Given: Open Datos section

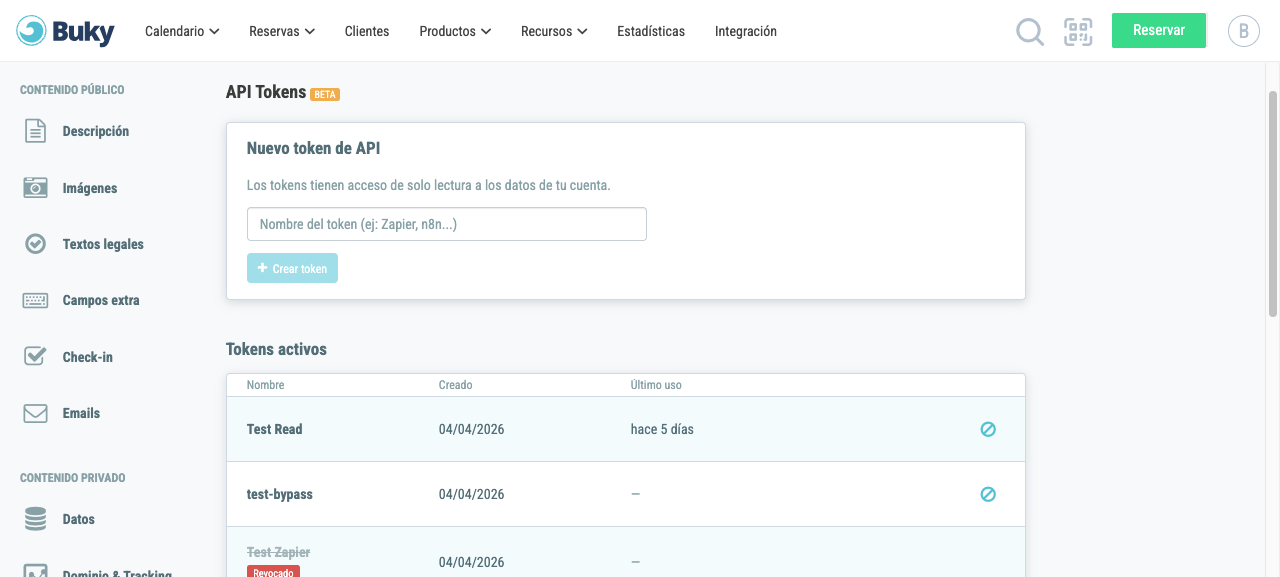Looking at the screenshot, I should point(79,519).
